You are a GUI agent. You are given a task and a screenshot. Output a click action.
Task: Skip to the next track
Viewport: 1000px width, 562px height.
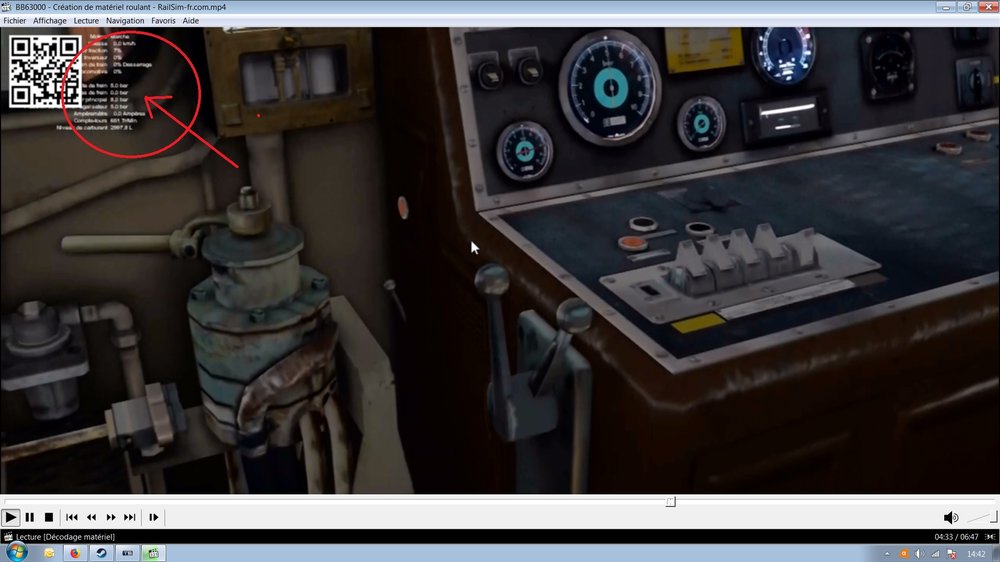tap(130, 517)
